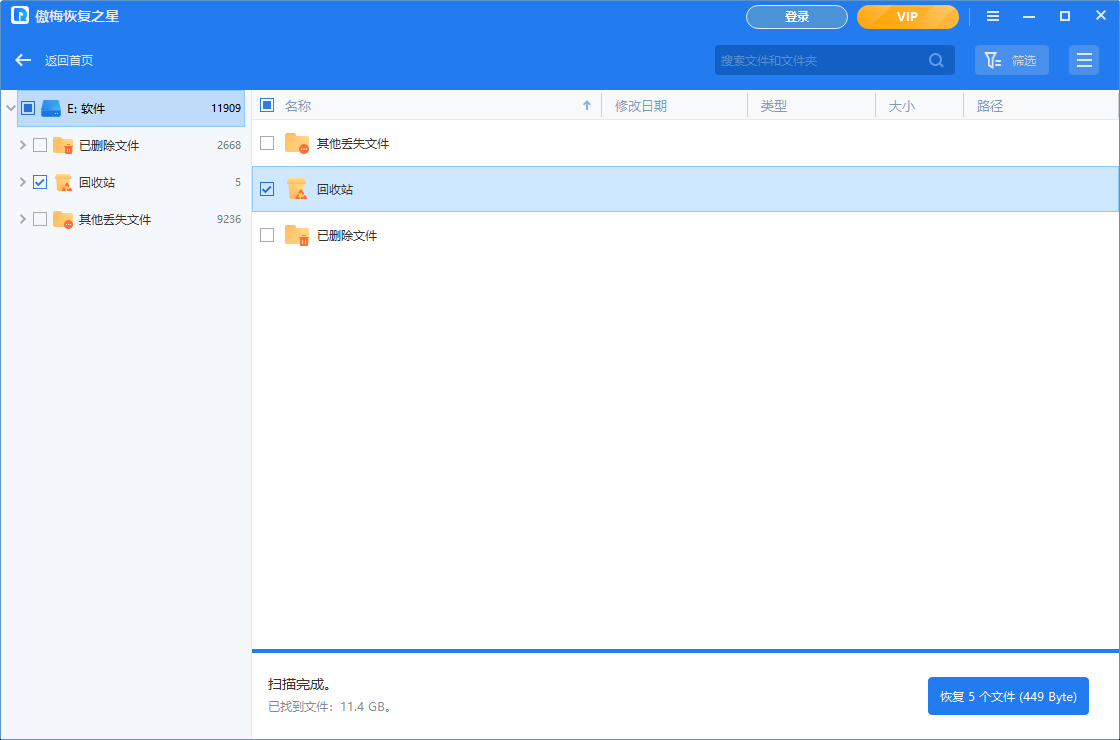Open the title bar hamburger menu
This screenshot has height=740, width=1120.
(993, 17)
